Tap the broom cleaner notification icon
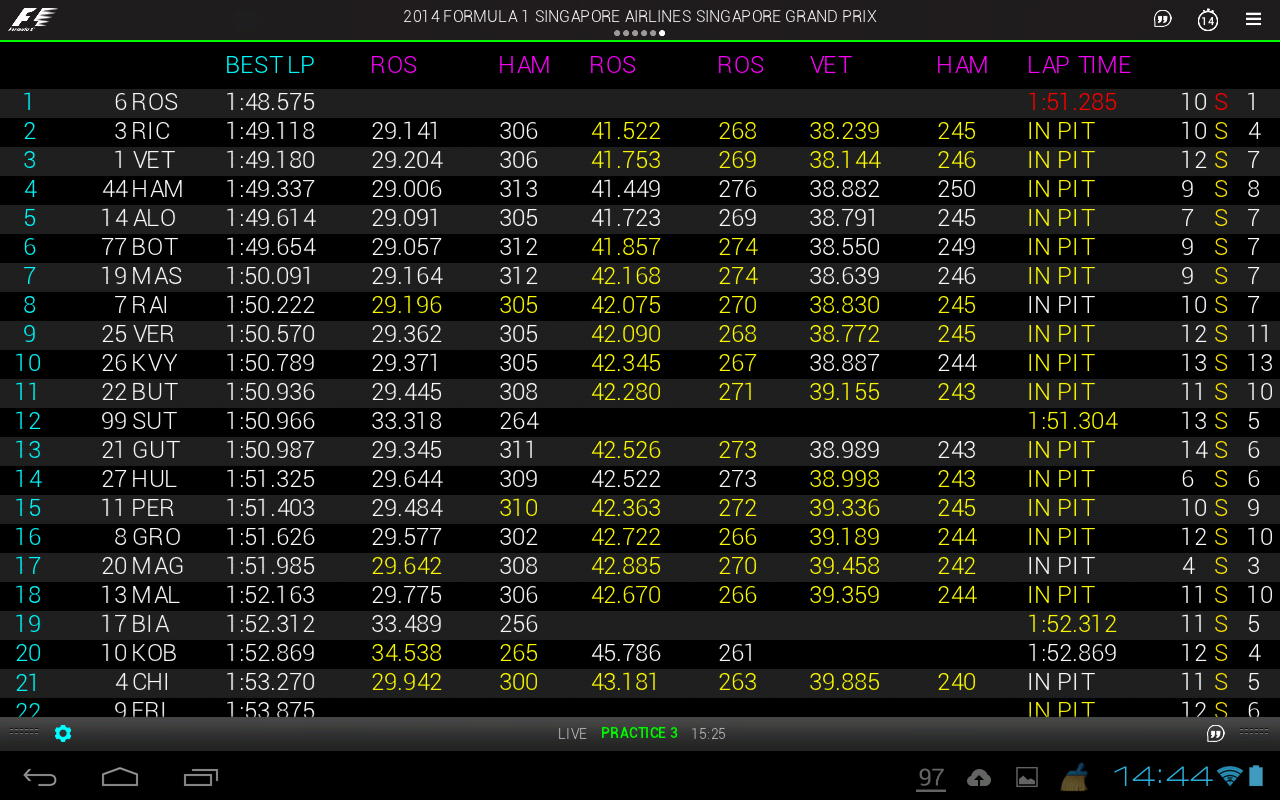1280x800 pixels. [x=1075, y=776]
